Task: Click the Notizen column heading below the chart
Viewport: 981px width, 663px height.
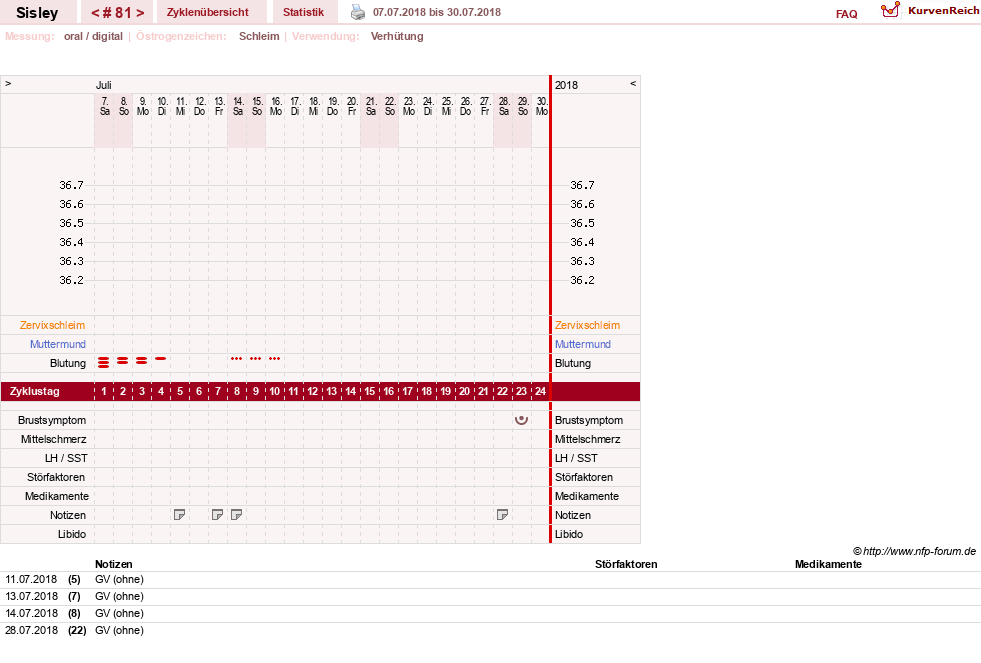Action: pos(114,564)
